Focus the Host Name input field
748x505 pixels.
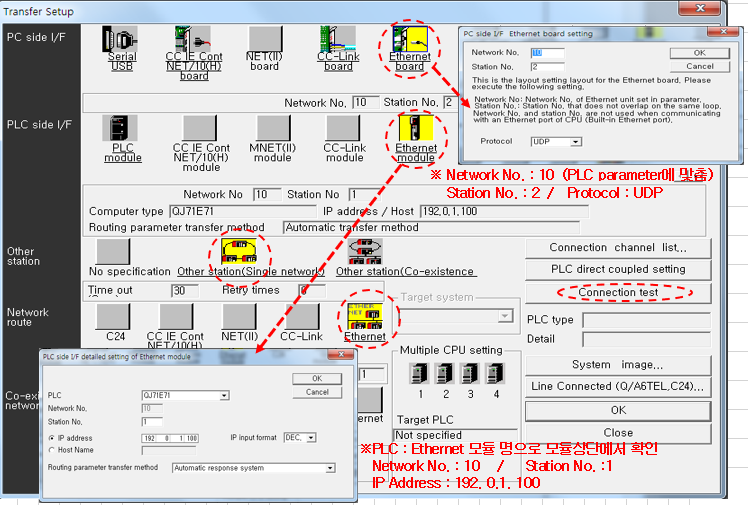[169, 450]
